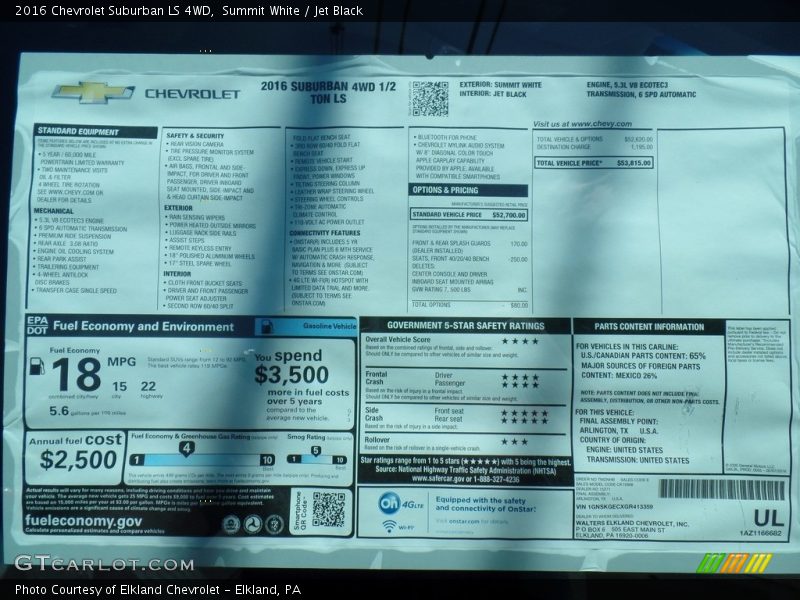
Task: Click the CONNECTIVITY FEATURES heading
Action: [x=324, y=233]
